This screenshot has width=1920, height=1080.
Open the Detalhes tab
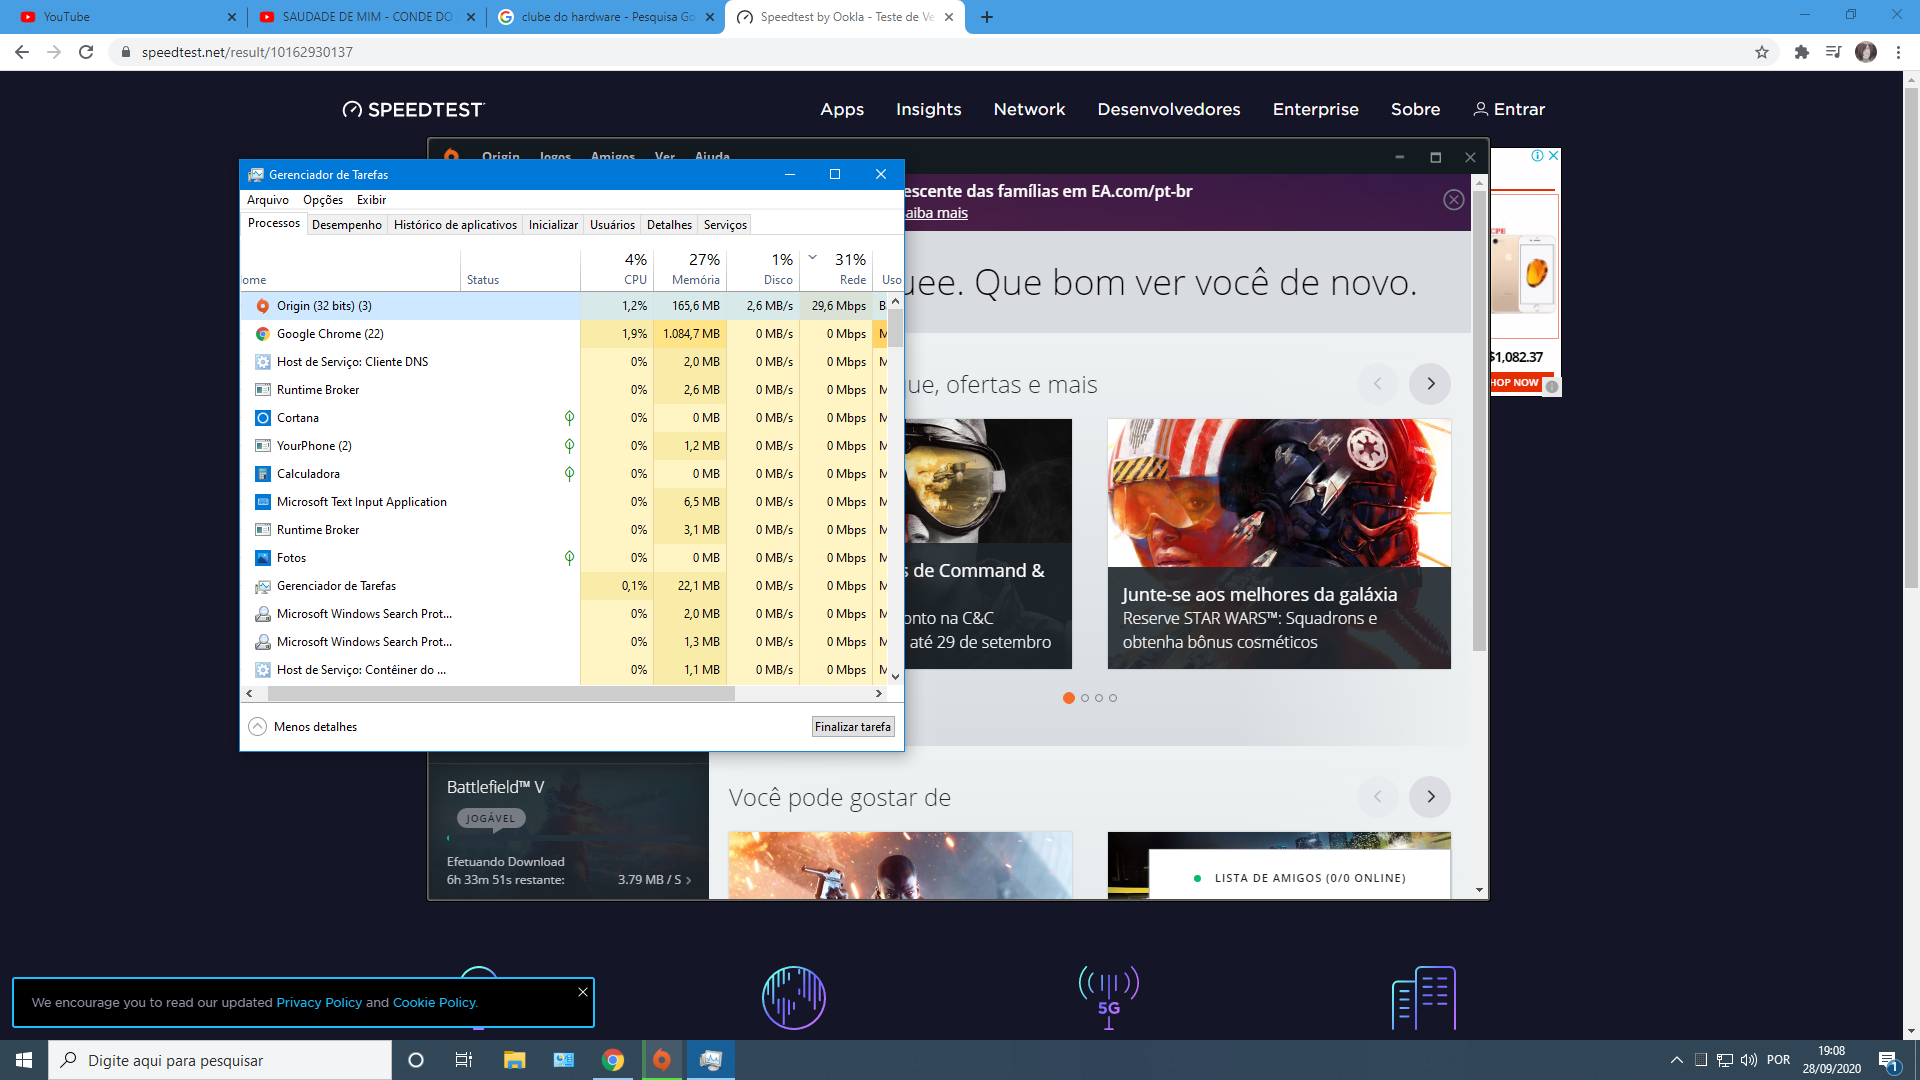point(669,225)
